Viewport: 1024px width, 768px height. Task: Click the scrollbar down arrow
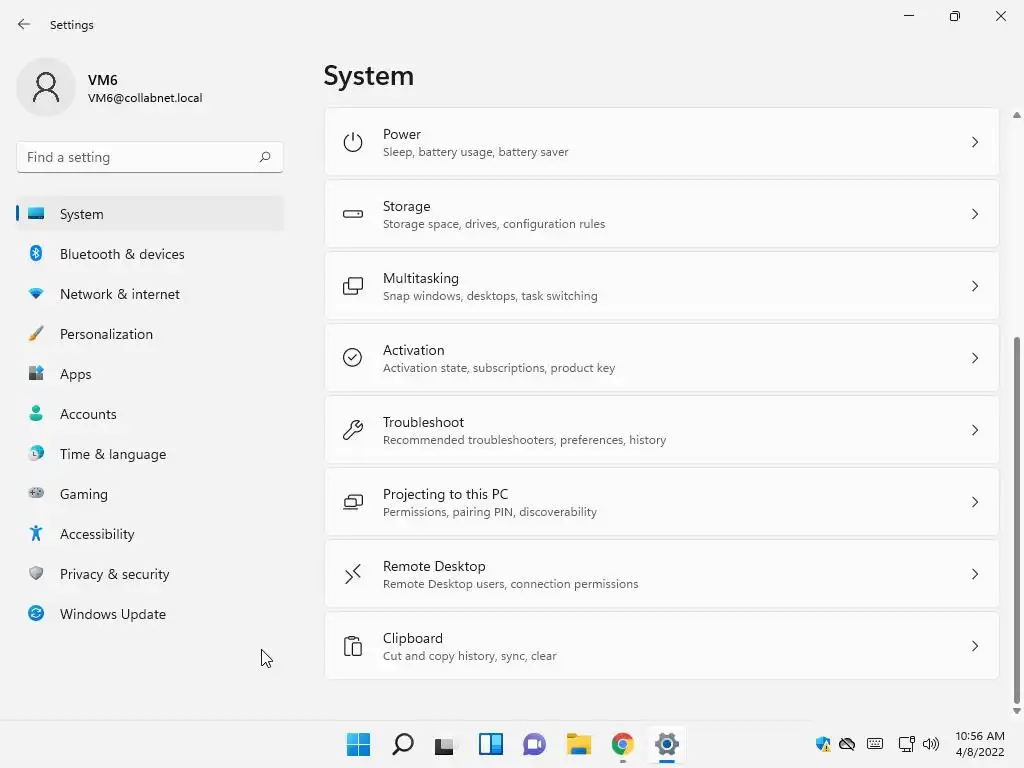point(1016,711)
